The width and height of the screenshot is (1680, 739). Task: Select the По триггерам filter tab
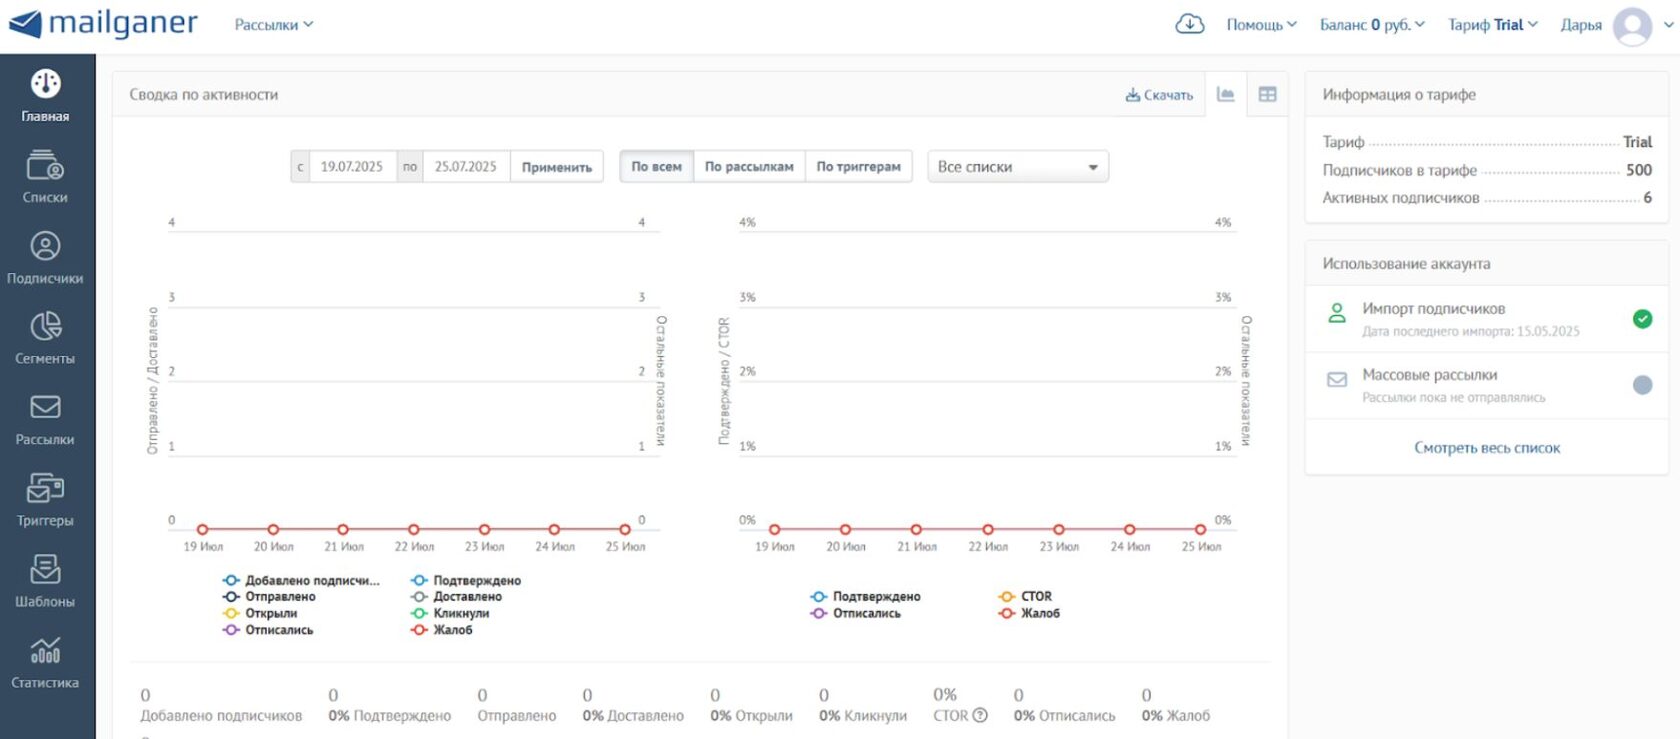pyautogui.click(x=858, y=167)
